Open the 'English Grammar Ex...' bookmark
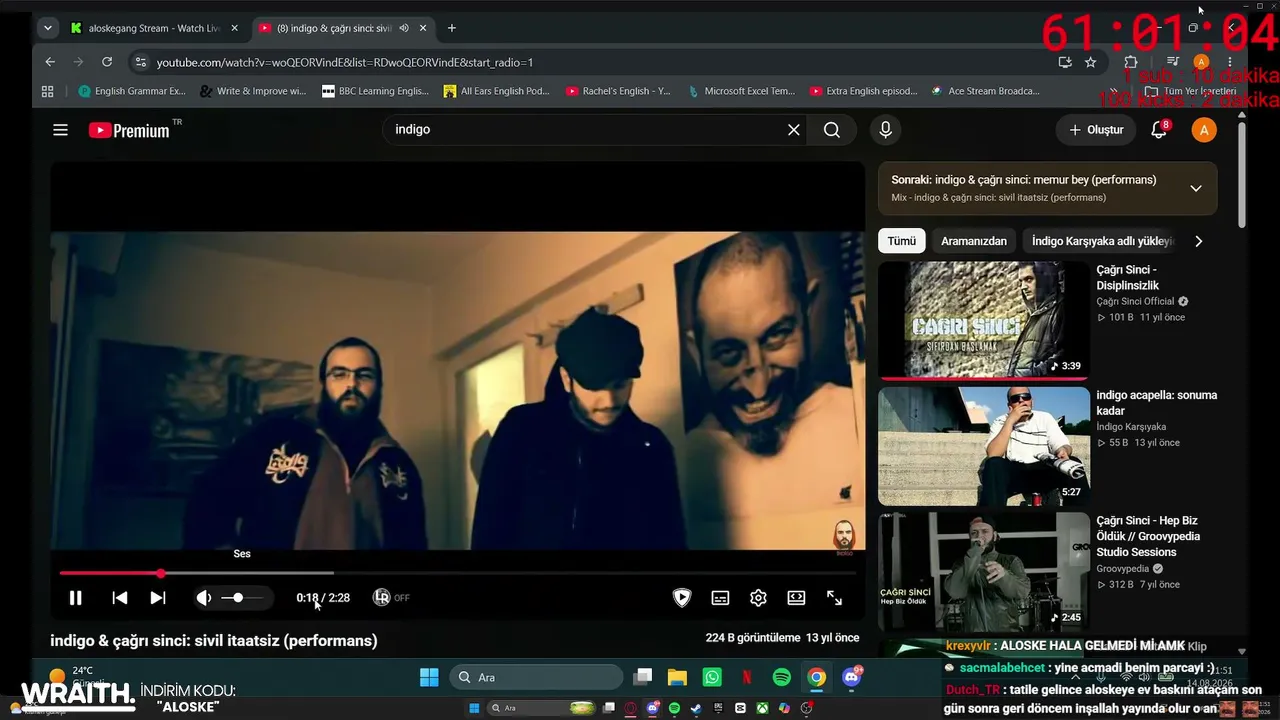Image resolution: width=1280 pixels, height=720 pixels. coord(132,91)
